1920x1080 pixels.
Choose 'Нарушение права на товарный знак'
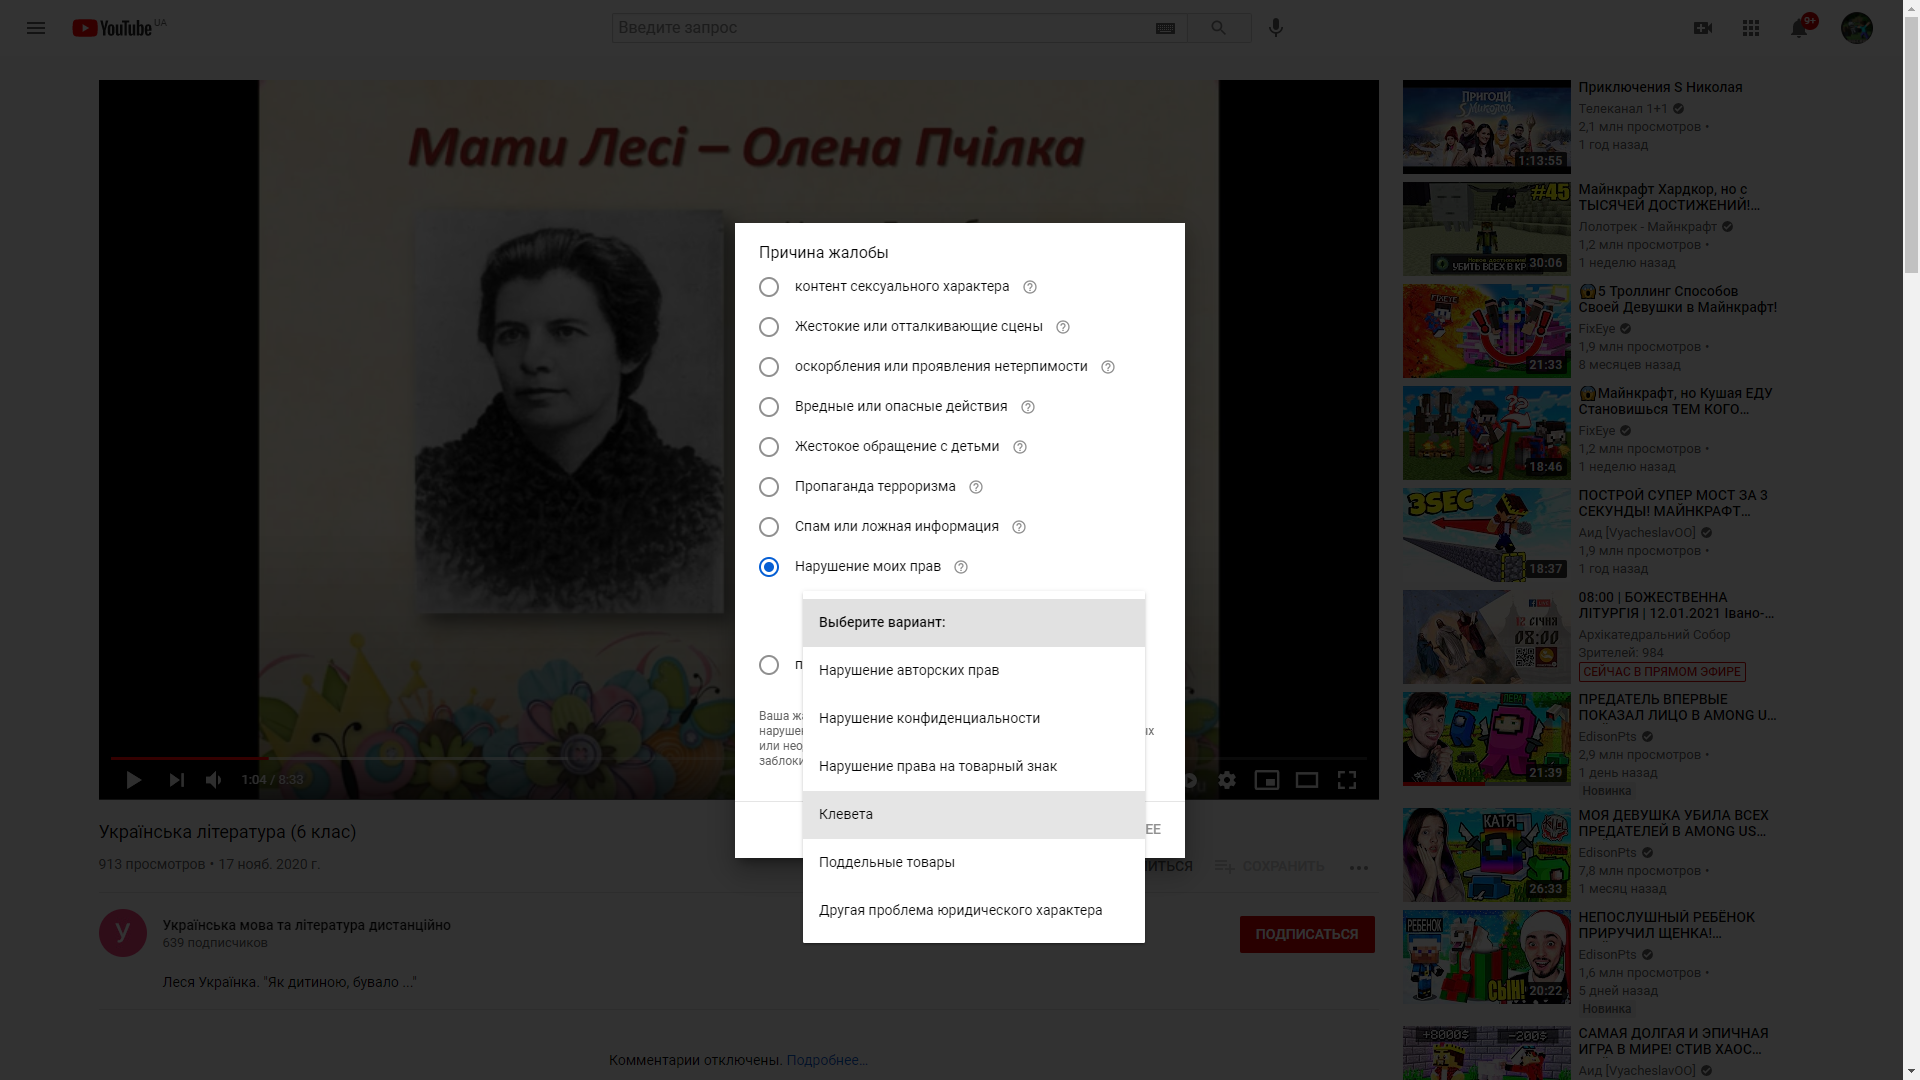coord(974,767)
